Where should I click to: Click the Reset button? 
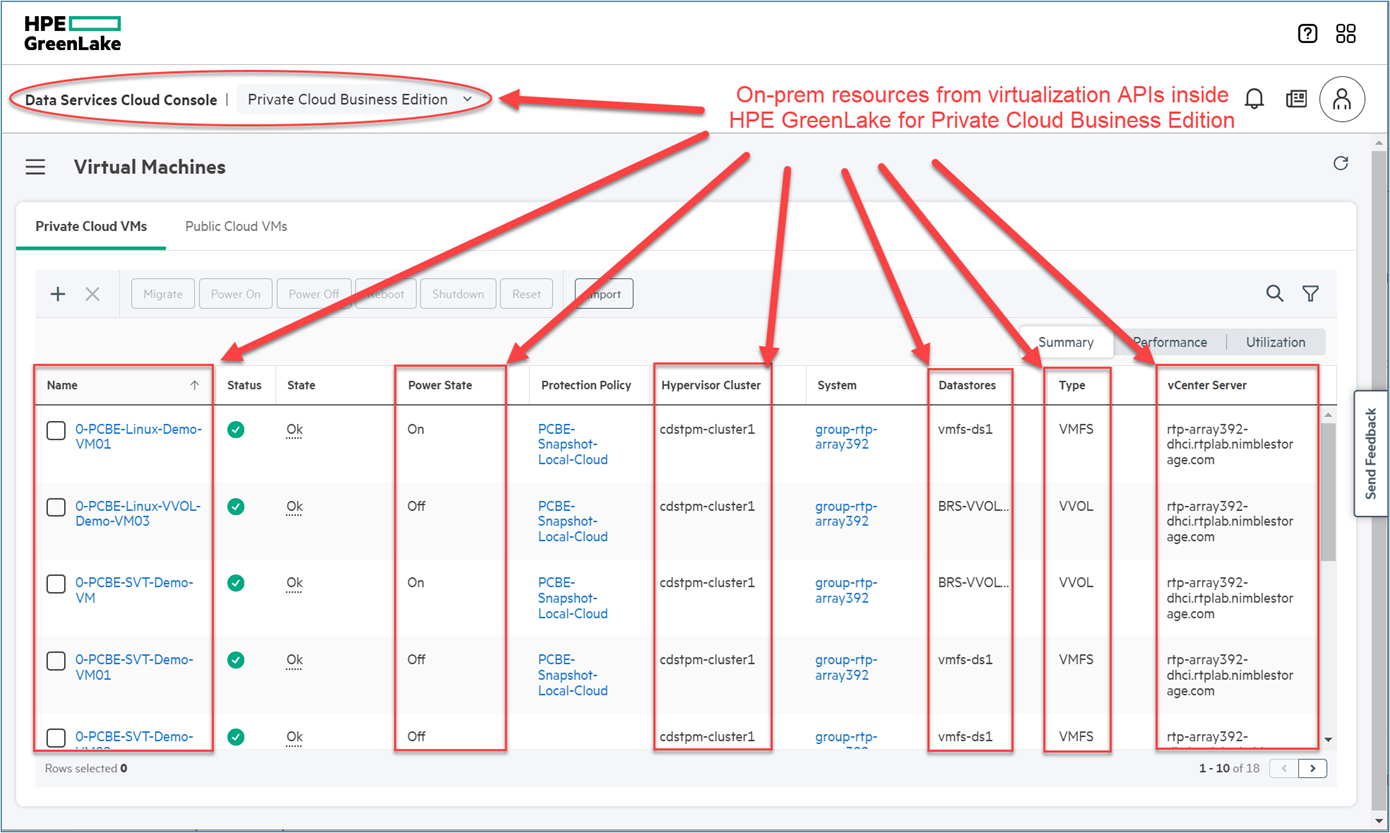[x=526, y=294]
